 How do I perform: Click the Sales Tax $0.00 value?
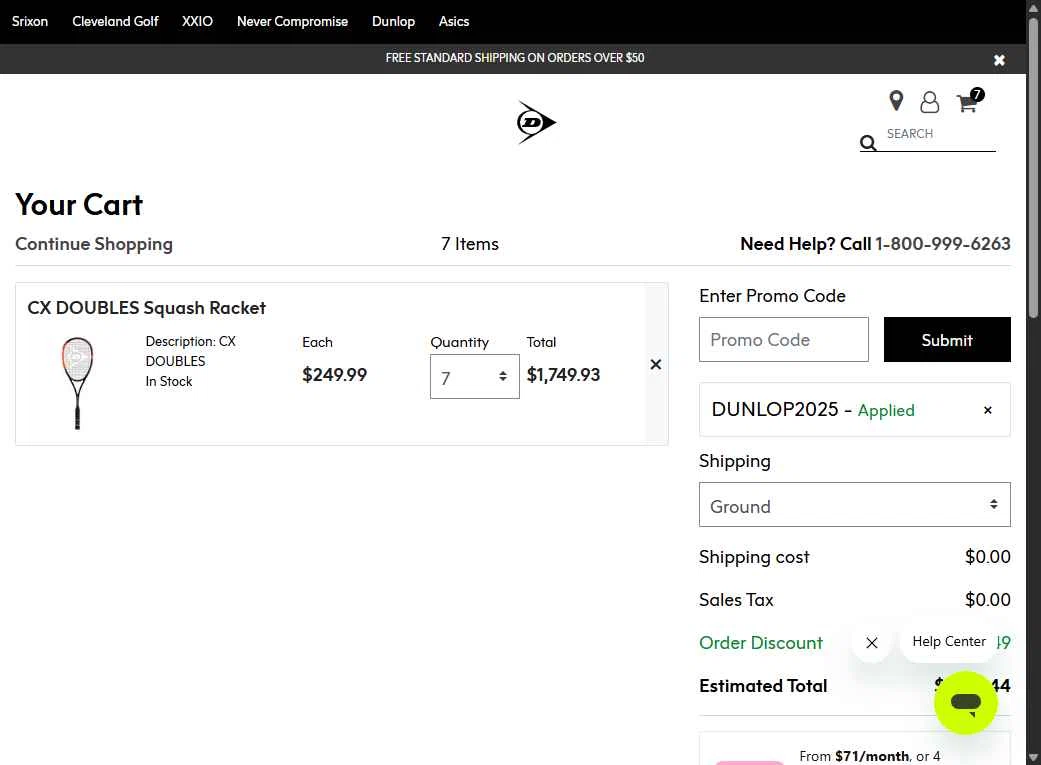pyautogui.click(x=987, y=600)
